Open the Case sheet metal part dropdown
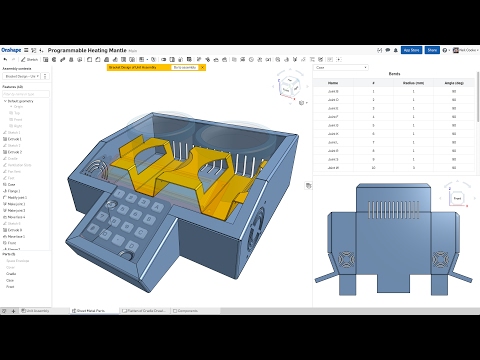 [x=341, y=67]
